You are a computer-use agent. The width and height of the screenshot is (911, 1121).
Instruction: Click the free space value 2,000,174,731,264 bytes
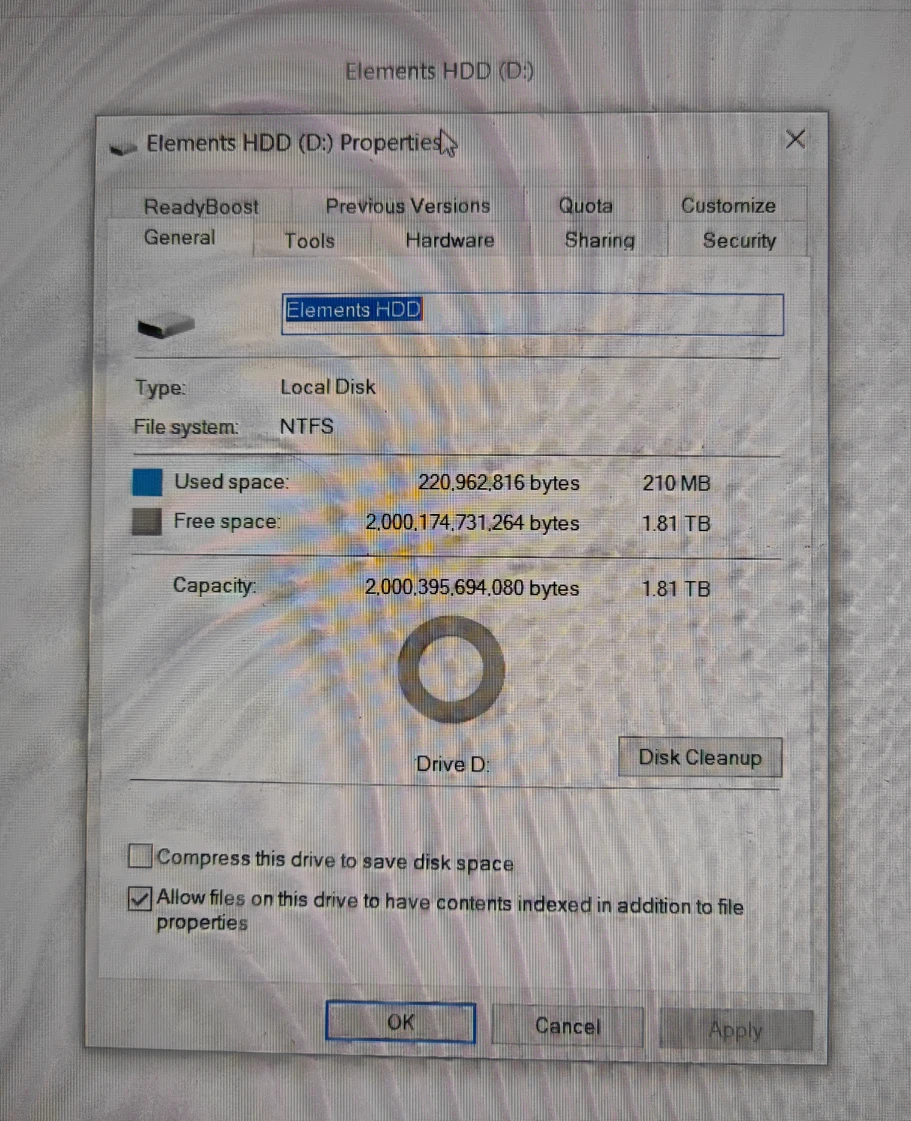472,523
